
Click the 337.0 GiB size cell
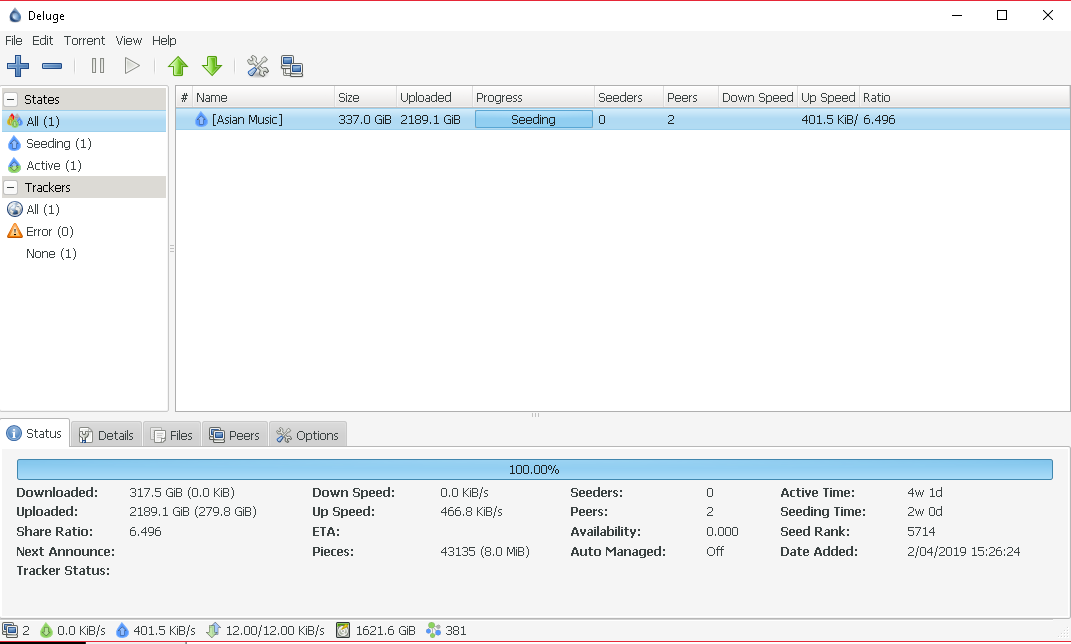(x=365, y=120)
